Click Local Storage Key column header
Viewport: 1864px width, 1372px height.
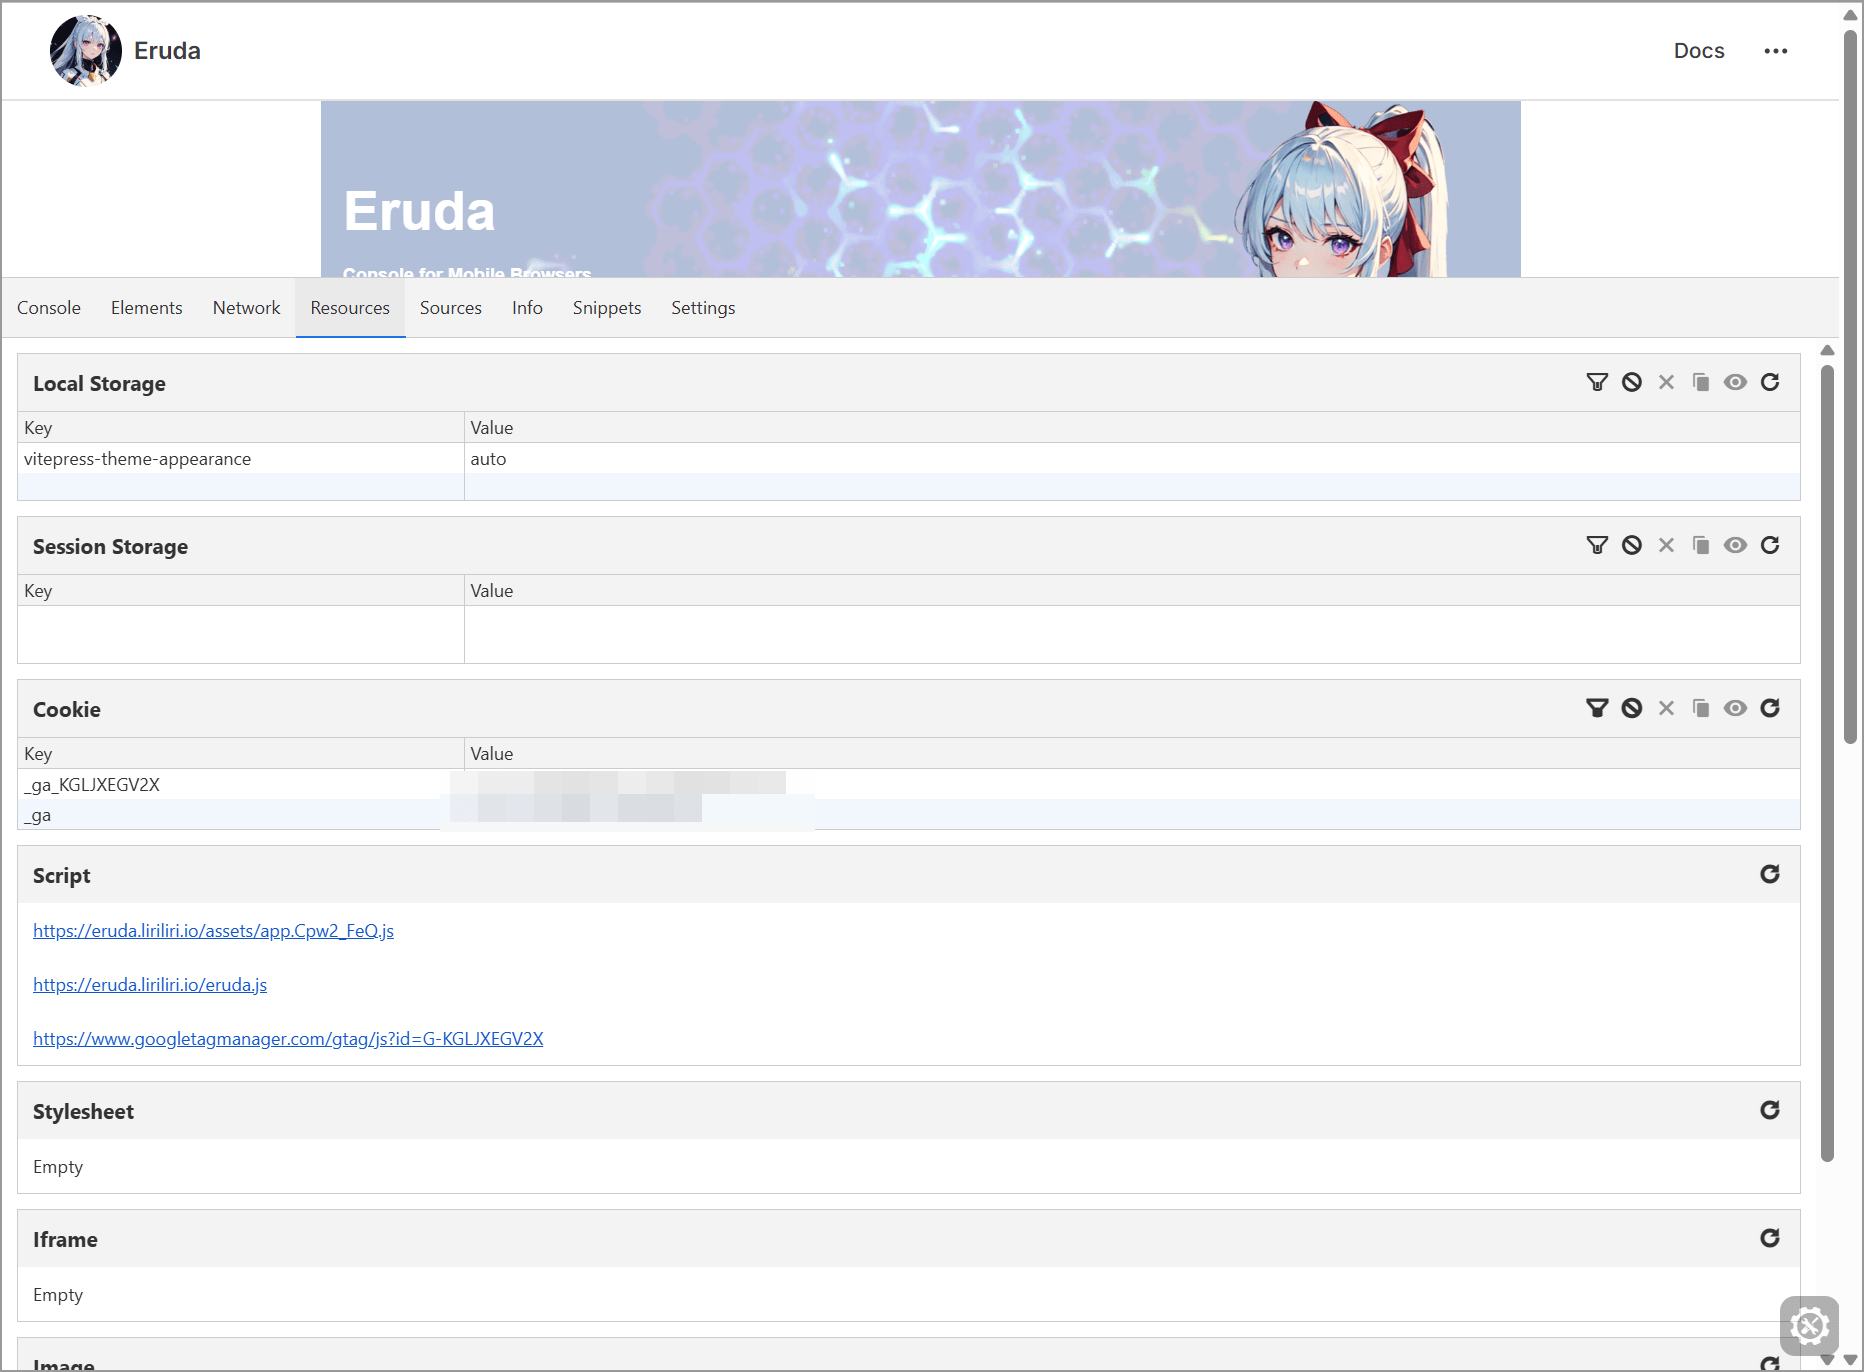tap(240, 428)
